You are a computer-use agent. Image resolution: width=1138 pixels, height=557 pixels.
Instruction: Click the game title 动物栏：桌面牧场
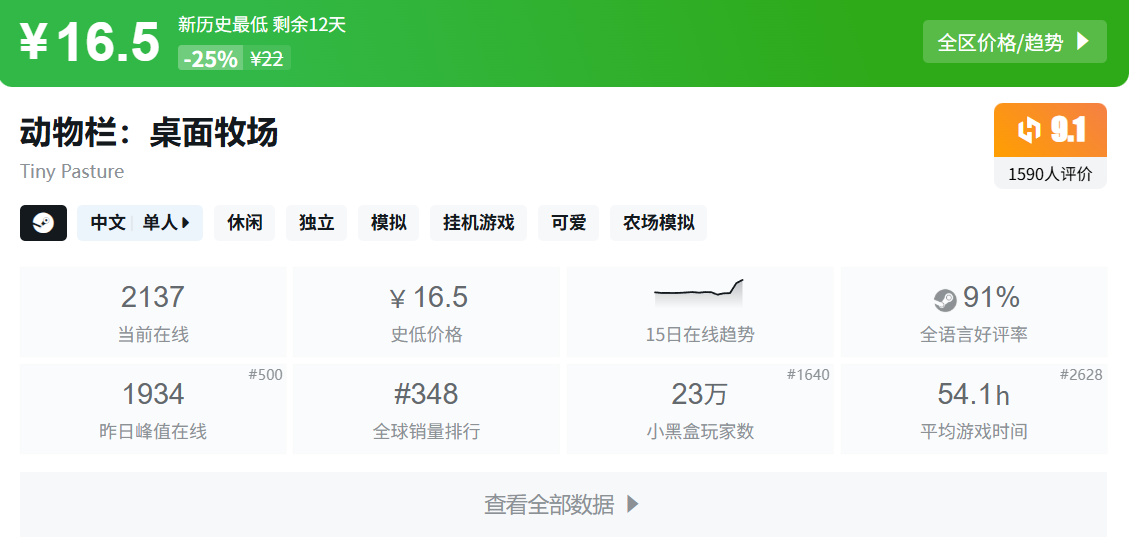(149, 134)
